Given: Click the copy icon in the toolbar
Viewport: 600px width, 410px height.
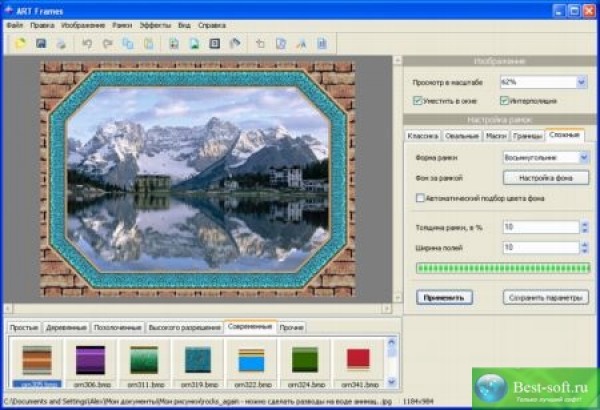Looking at the screenshot, I should (x=128, y=43).
